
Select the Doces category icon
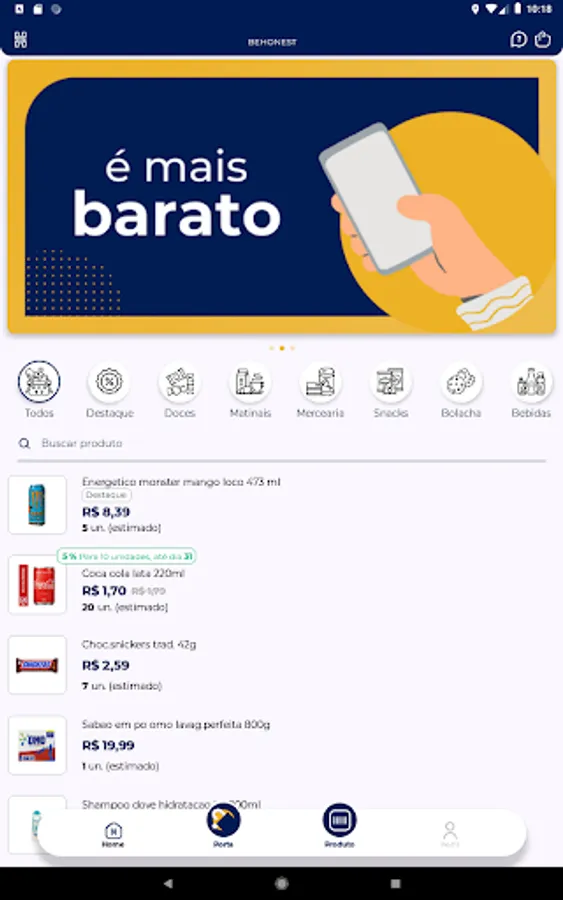[x=180, y=382]
